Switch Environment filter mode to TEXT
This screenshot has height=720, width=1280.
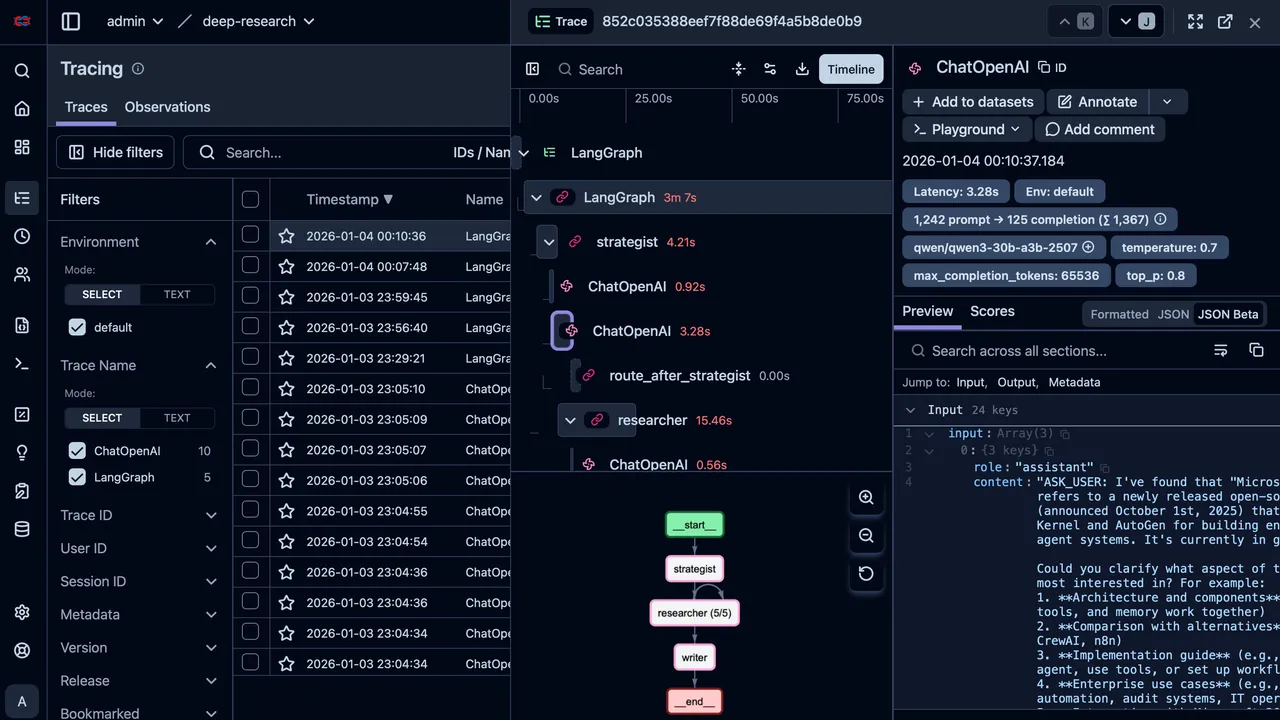pyautogui.click(x=177, y=294)
